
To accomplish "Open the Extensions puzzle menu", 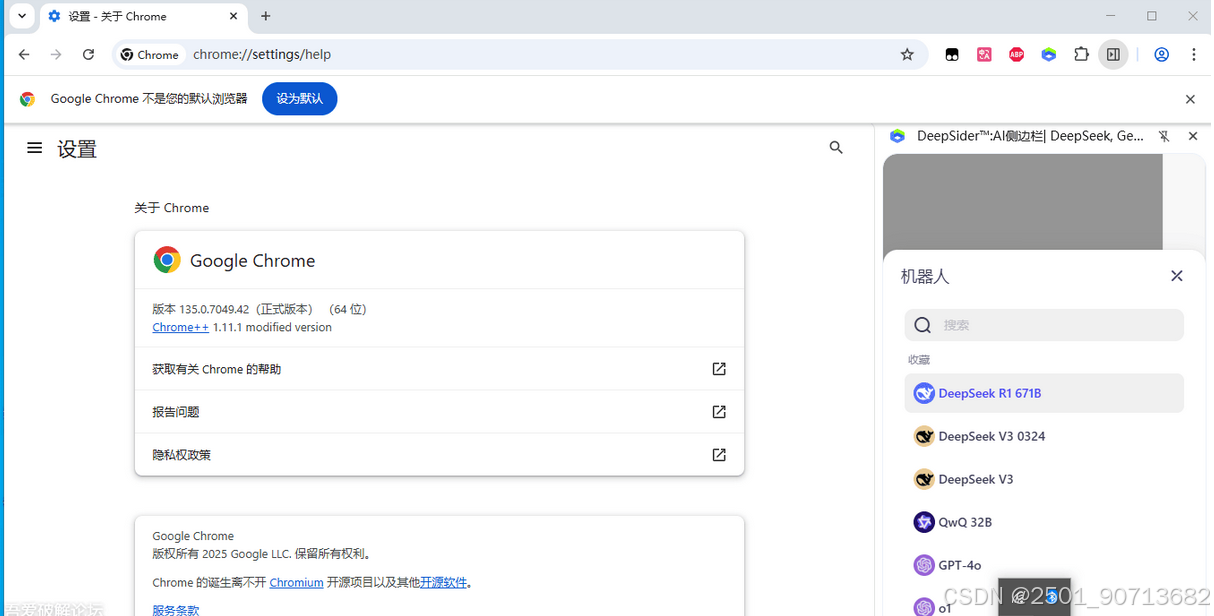I will (x=1081, y=55).
